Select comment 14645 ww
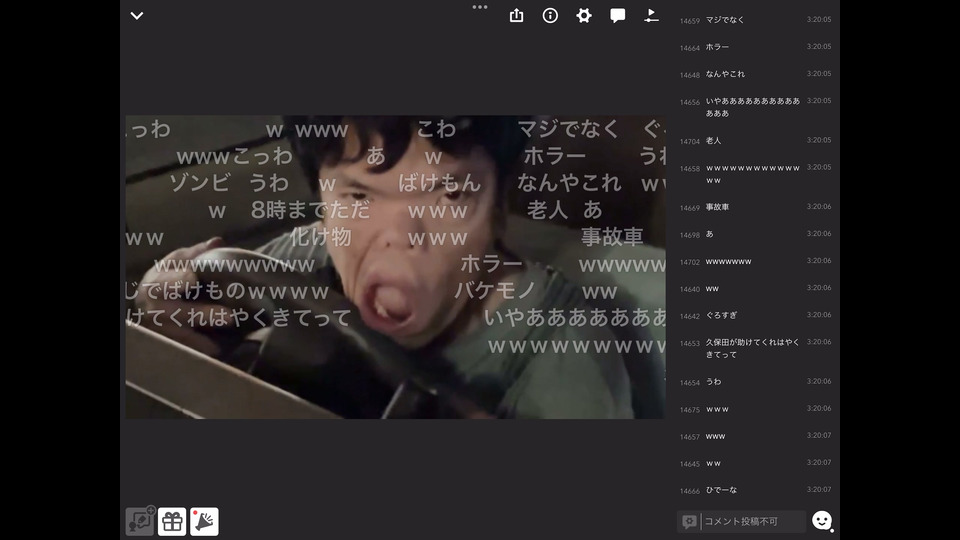Viewport: 960px width, 540px height. click(x=756, y=463)
